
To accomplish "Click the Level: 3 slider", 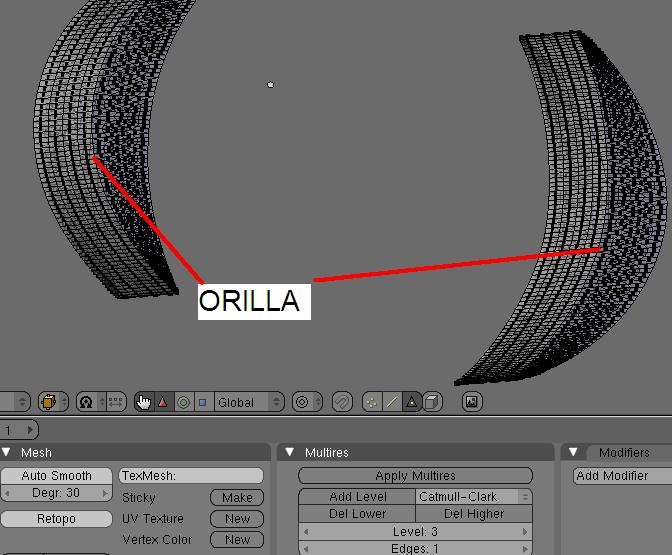I will coord(415,532).
